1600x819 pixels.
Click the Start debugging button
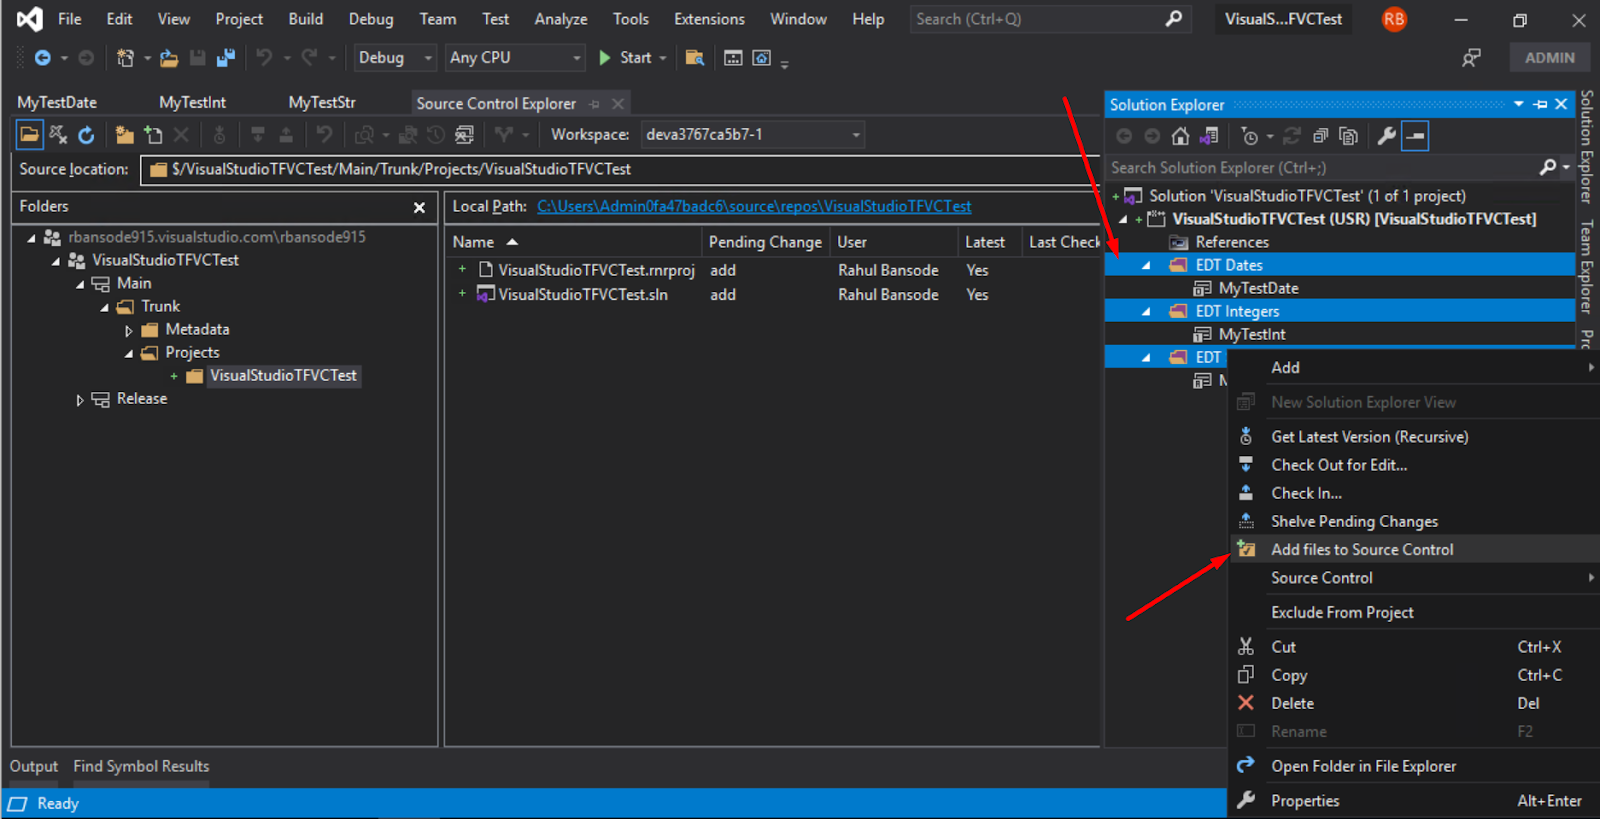click(x=625, y=58)
